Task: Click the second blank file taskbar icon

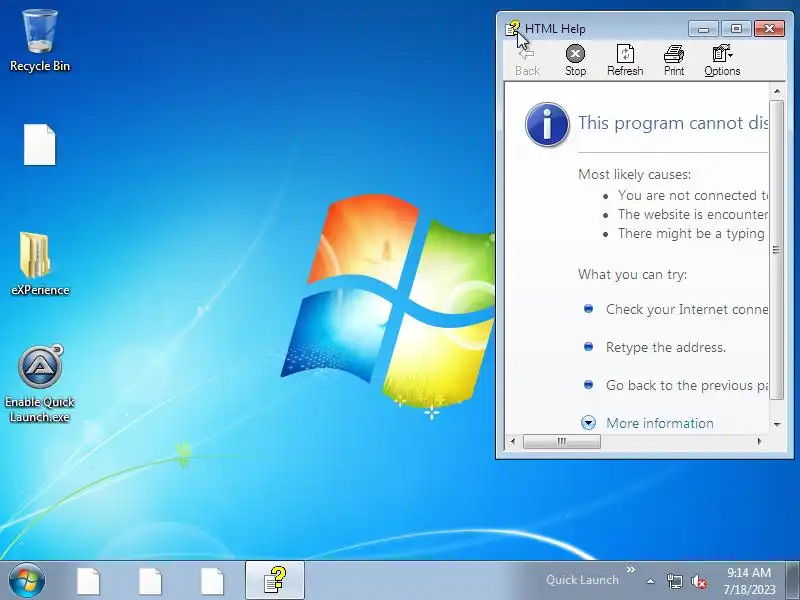Action: 151,581
